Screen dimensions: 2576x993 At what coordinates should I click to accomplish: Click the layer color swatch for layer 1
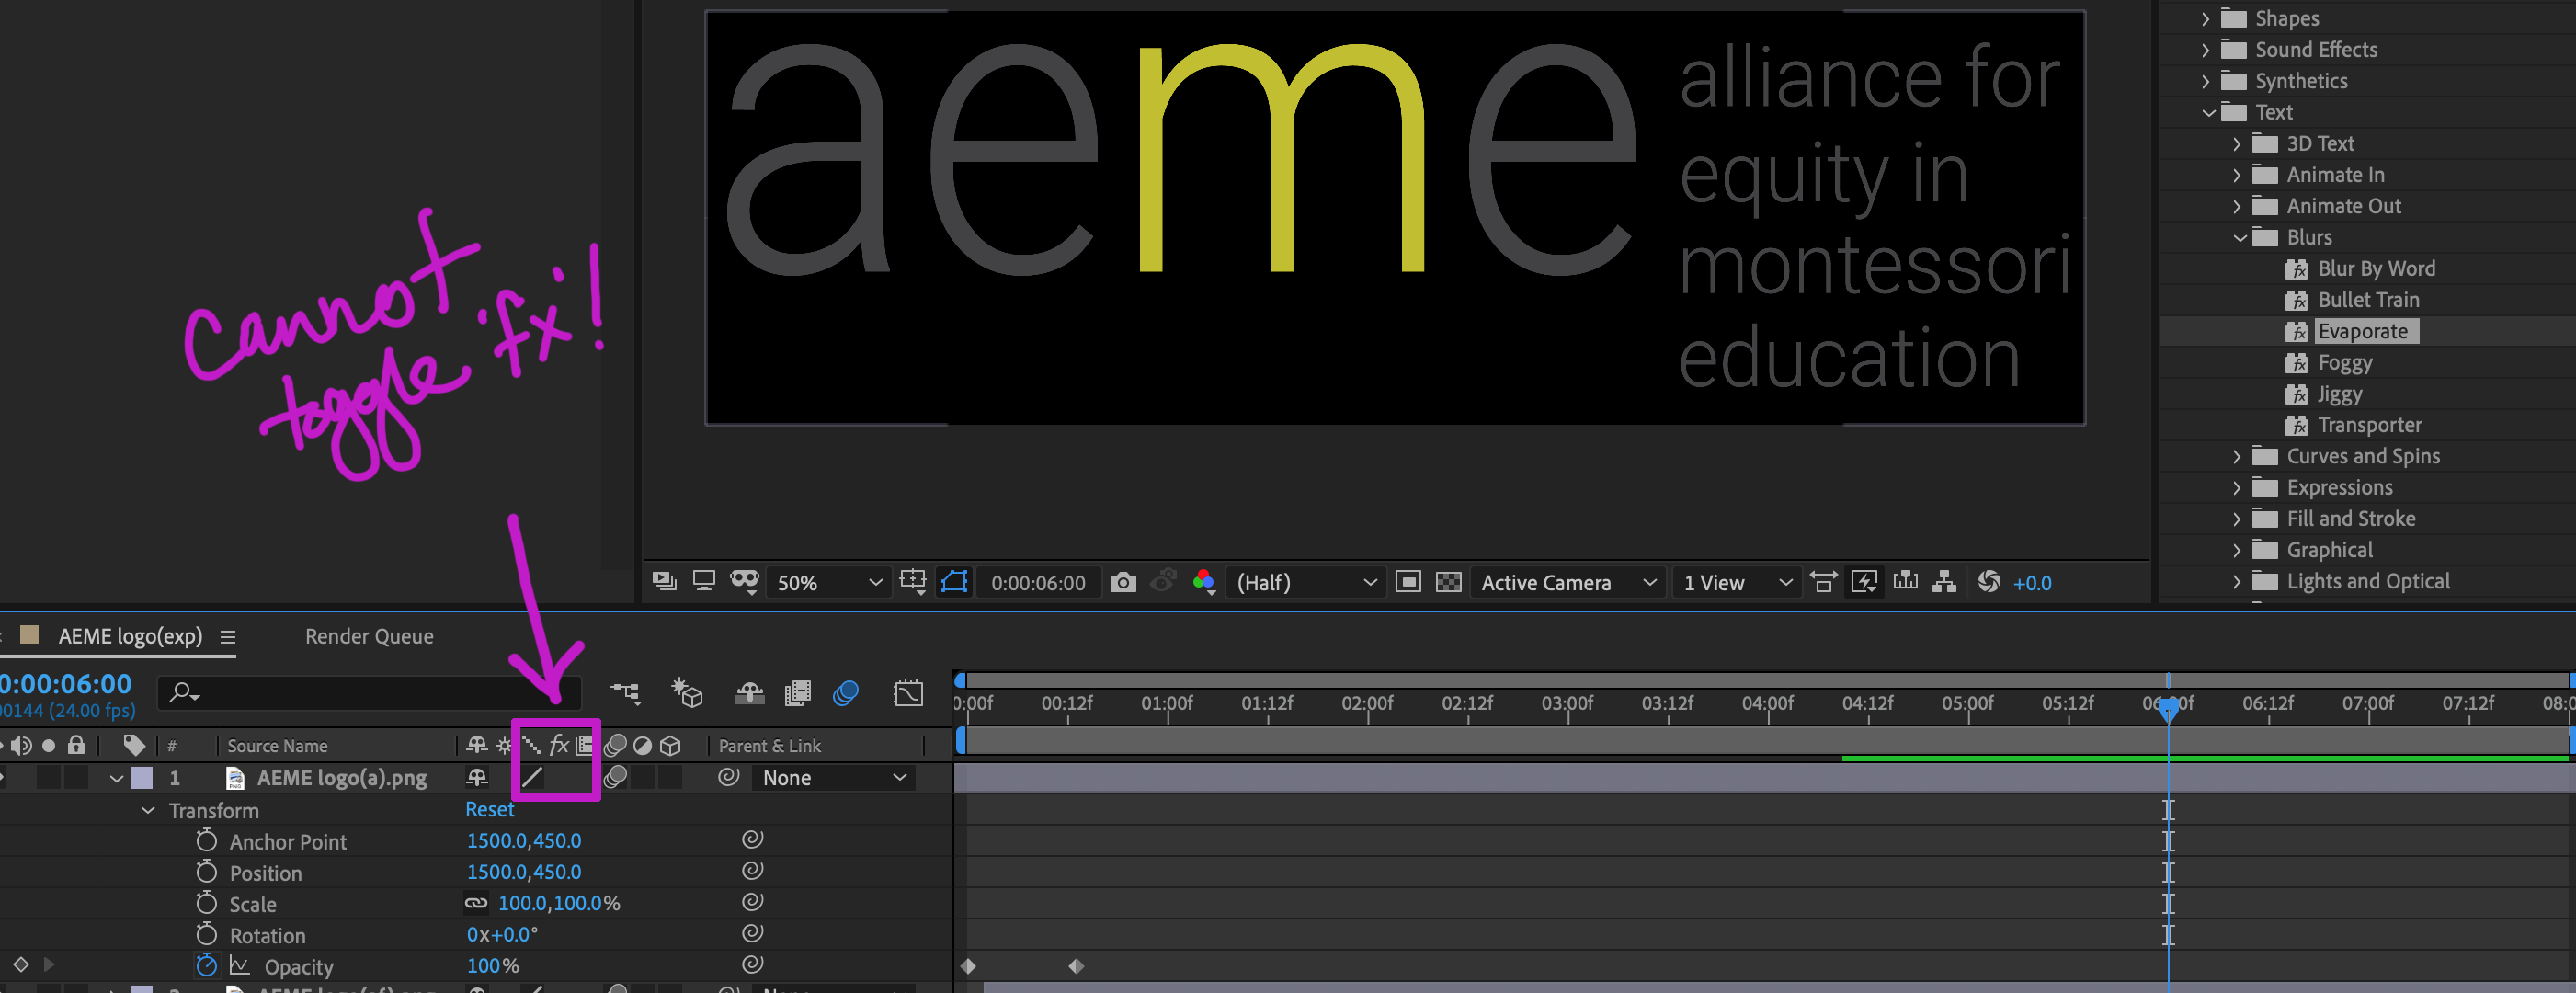[x=141, y=777]
